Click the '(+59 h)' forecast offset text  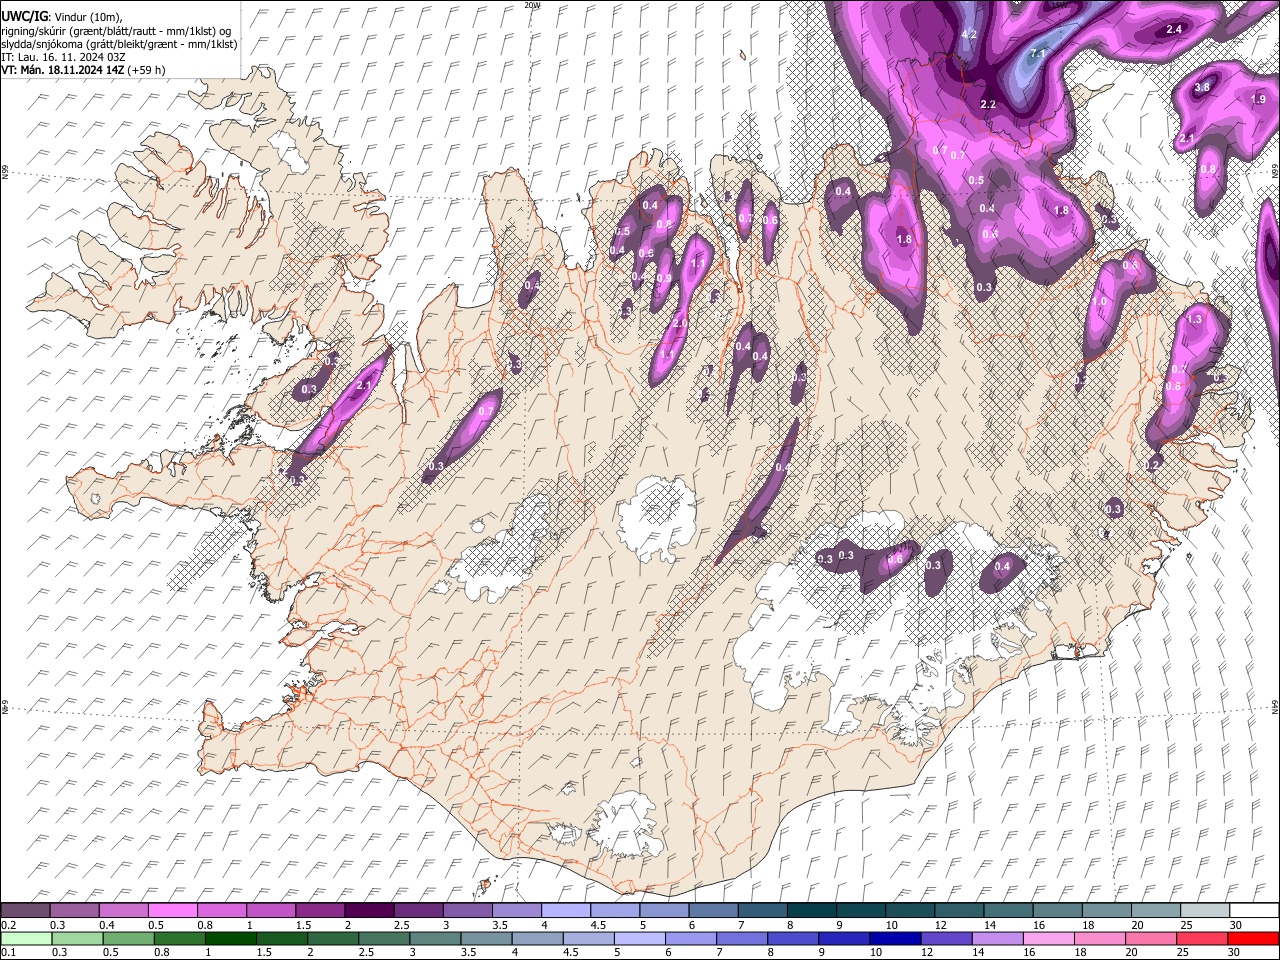146,70
